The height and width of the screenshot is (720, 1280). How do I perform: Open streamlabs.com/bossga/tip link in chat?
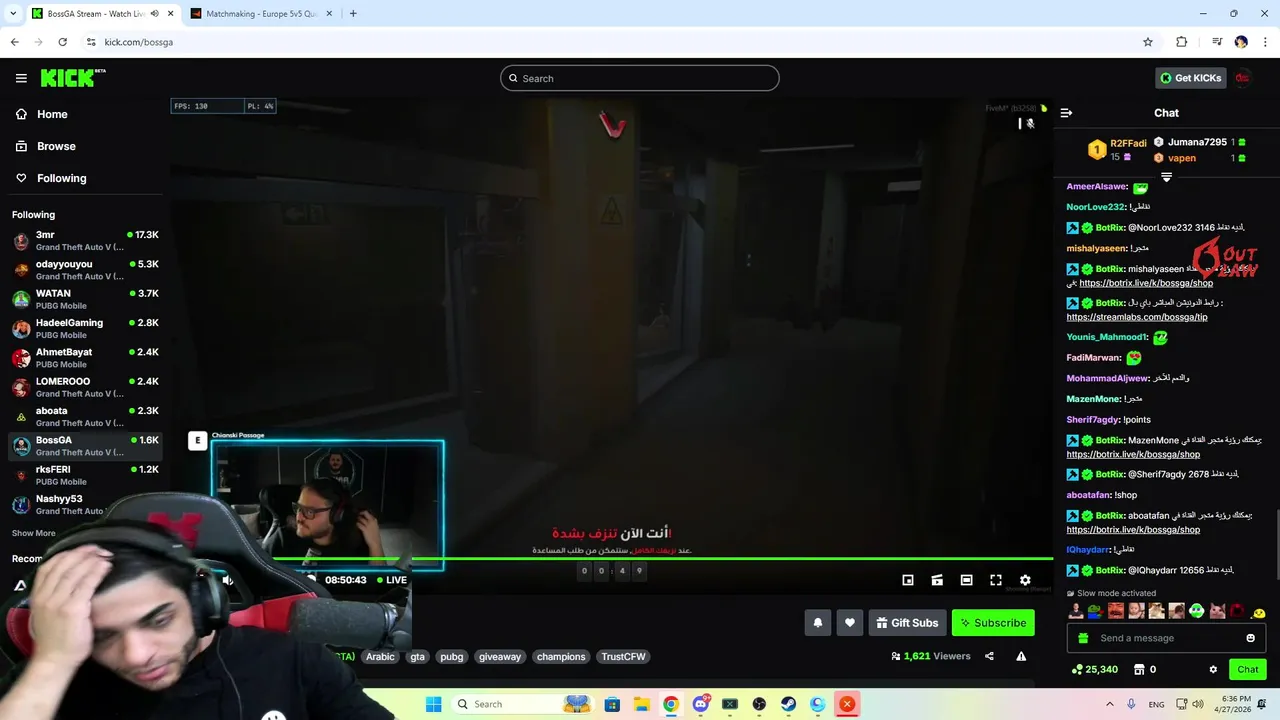tap(1137, 317)
